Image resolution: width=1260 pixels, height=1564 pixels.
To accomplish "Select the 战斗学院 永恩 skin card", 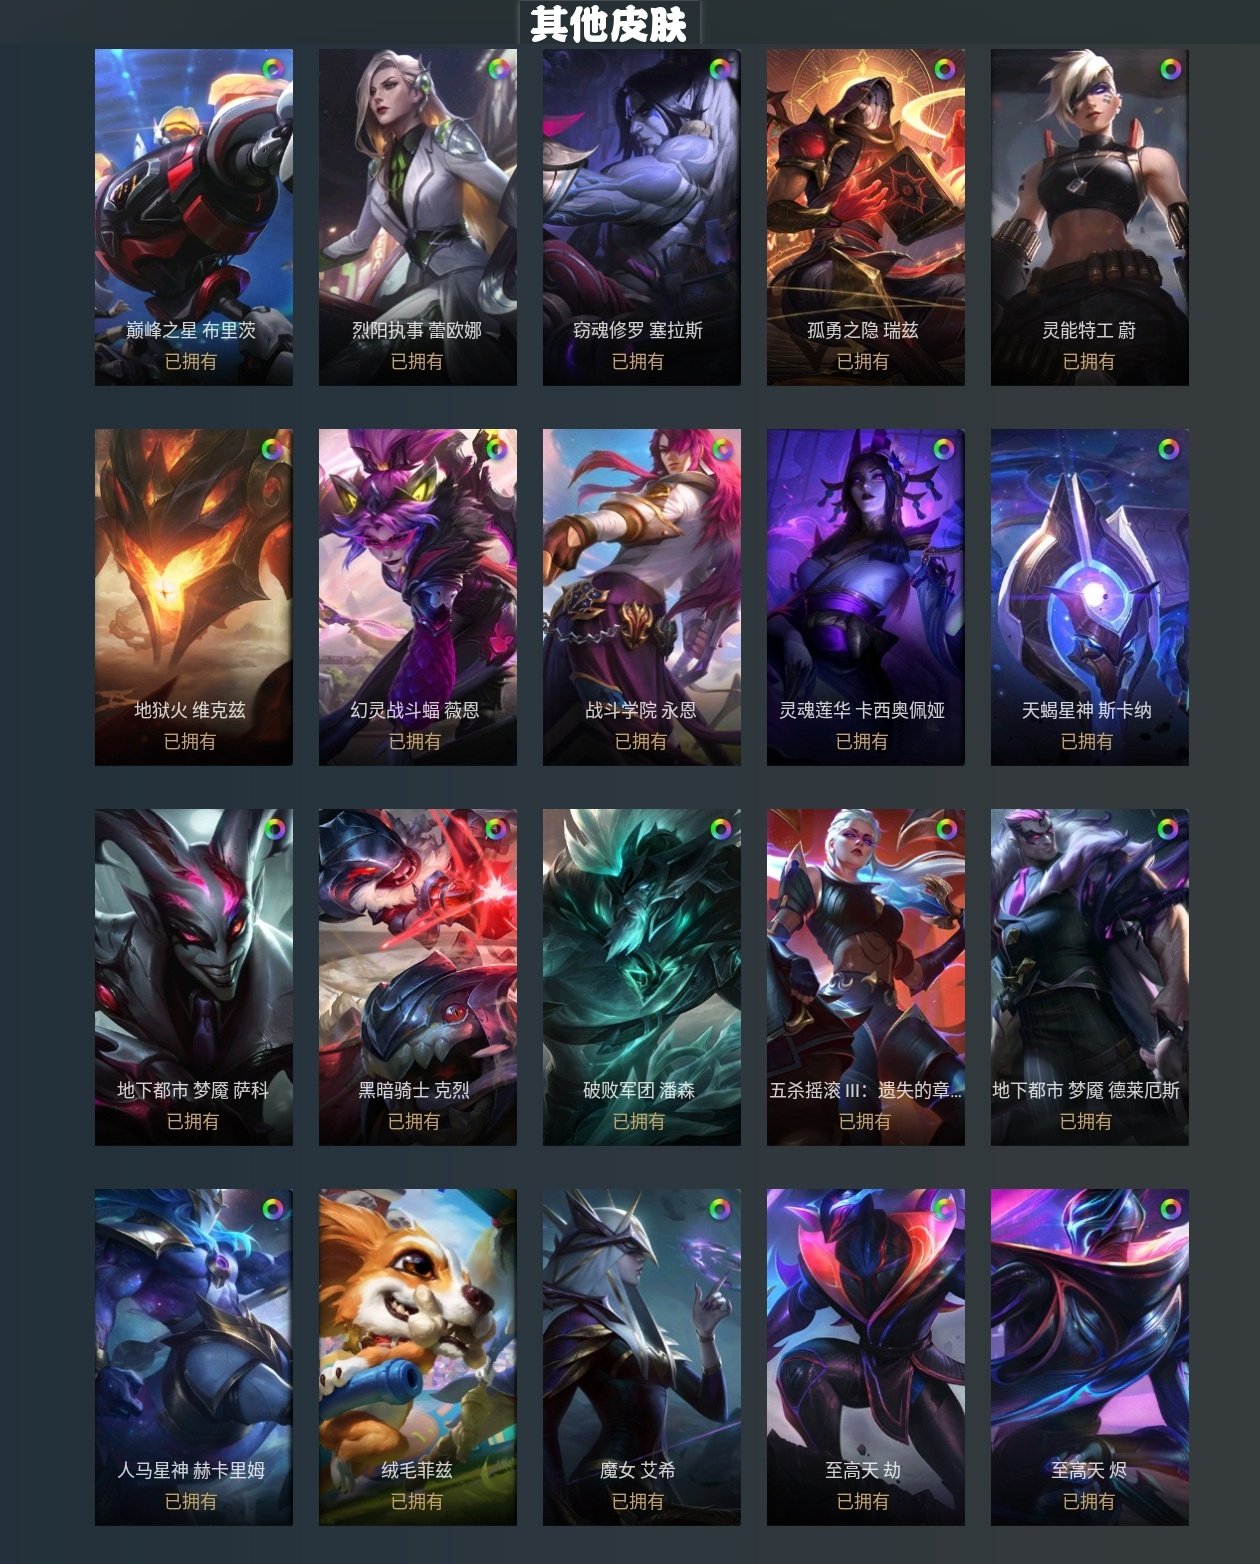I will coord(642,597).
